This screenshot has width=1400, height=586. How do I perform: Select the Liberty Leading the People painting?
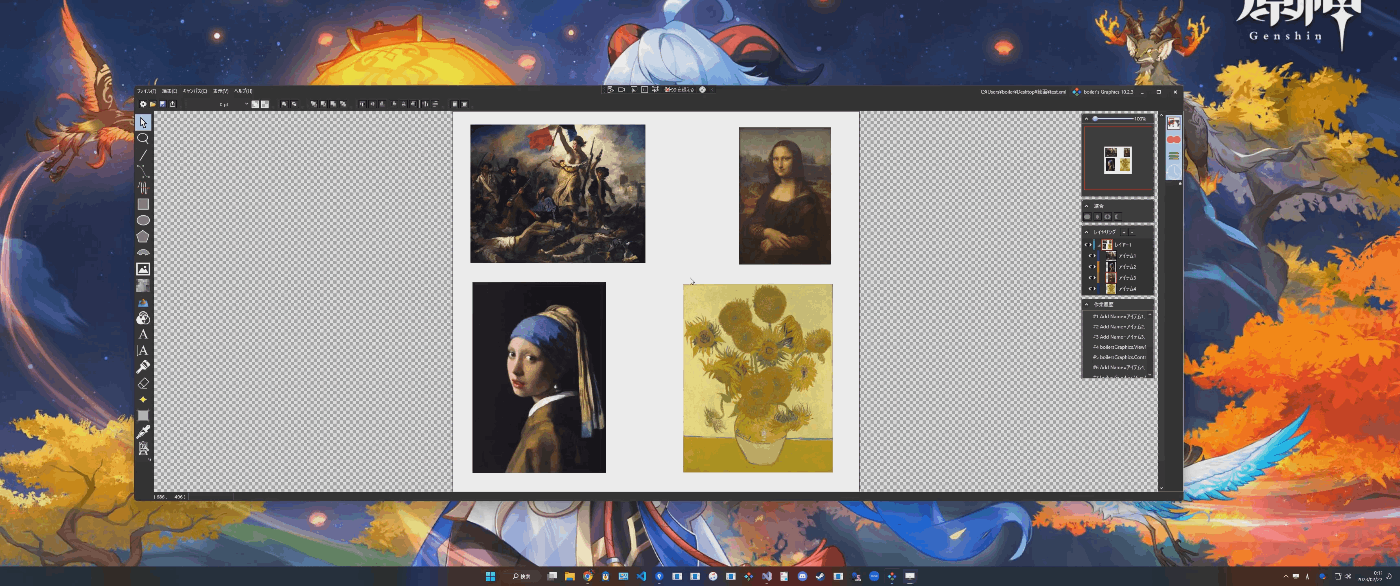click(557, 193)
